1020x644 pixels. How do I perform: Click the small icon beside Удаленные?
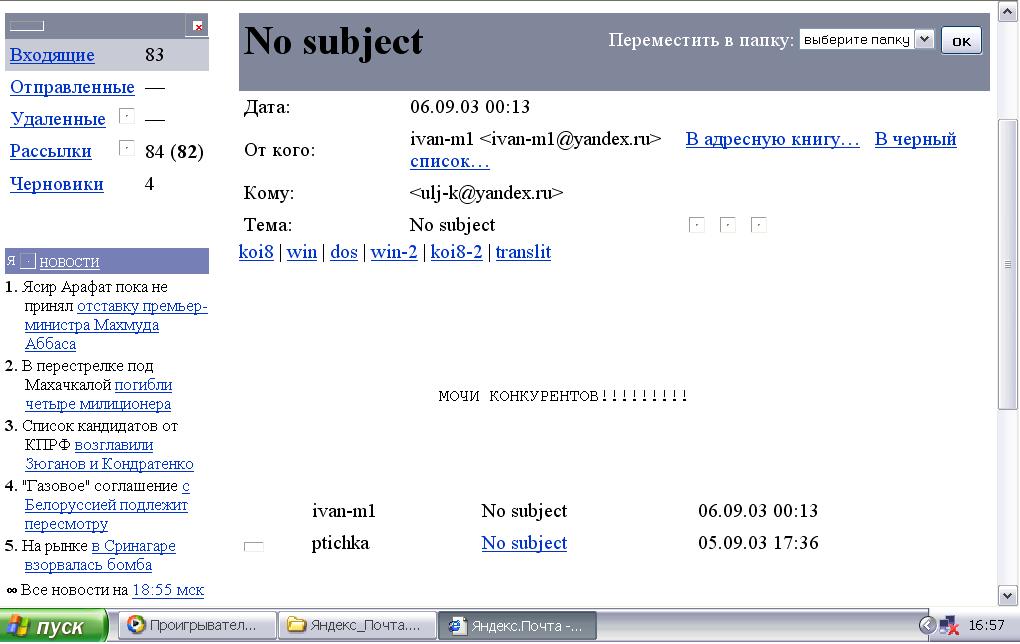click(127, 116)
